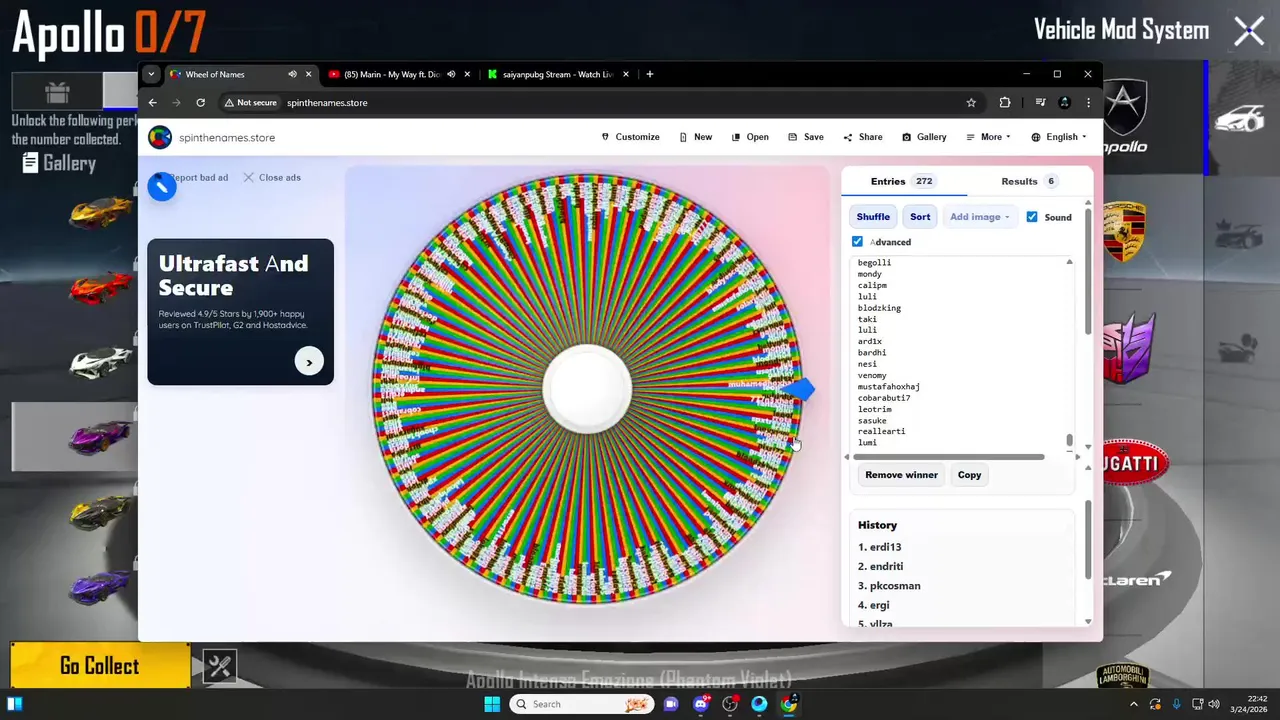Open OBS Studio from the taskbar
Viewport: 1280px width, 720px height.
coord(730,704)
